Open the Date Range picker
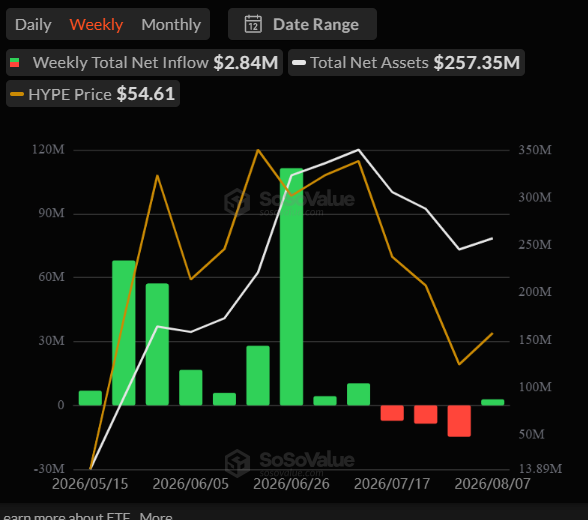The width and height of the screenshot is (588, 520). (x=302, y=24)
